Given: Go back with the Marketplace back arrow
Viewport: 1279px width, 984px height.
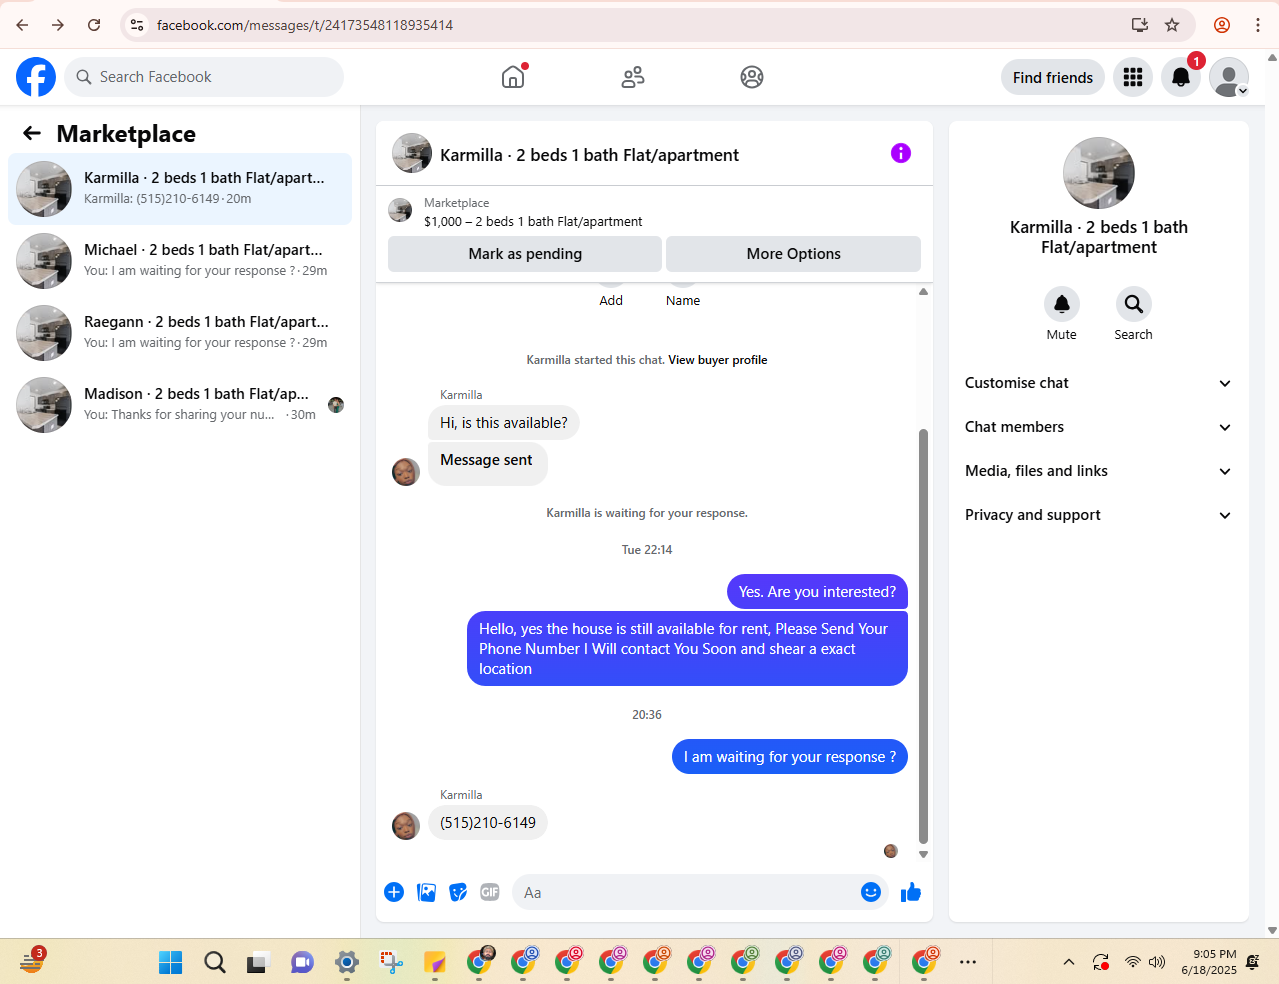Looking at the screenshot, I should coord(32,133).
